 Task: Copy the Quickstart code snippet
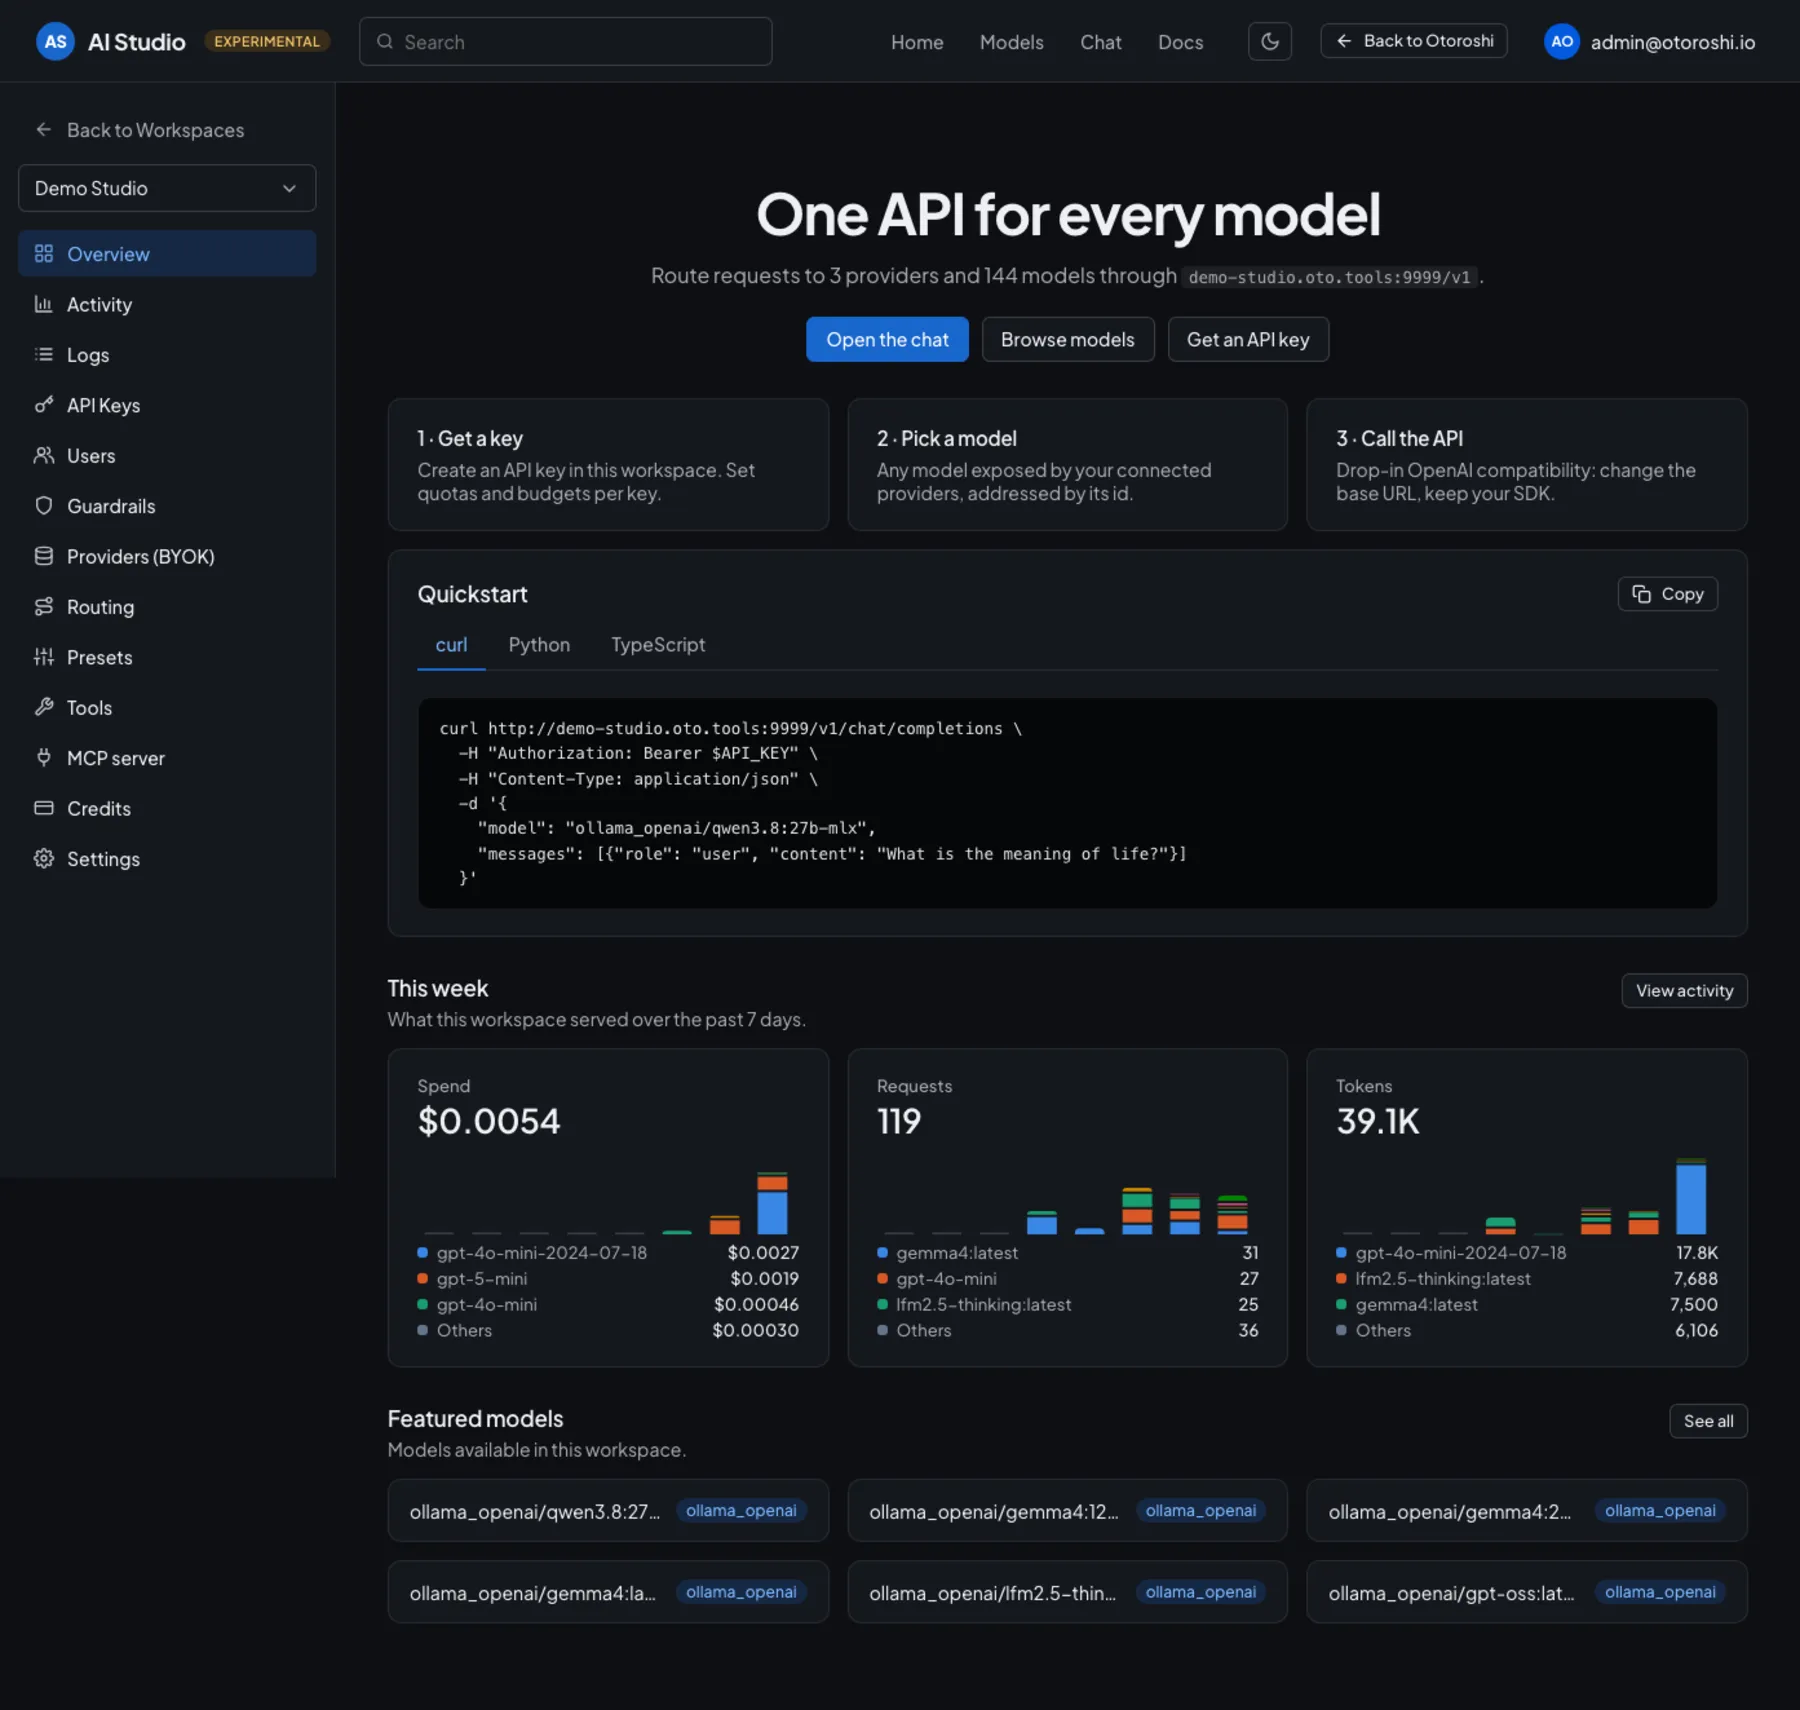(1667, 594)
